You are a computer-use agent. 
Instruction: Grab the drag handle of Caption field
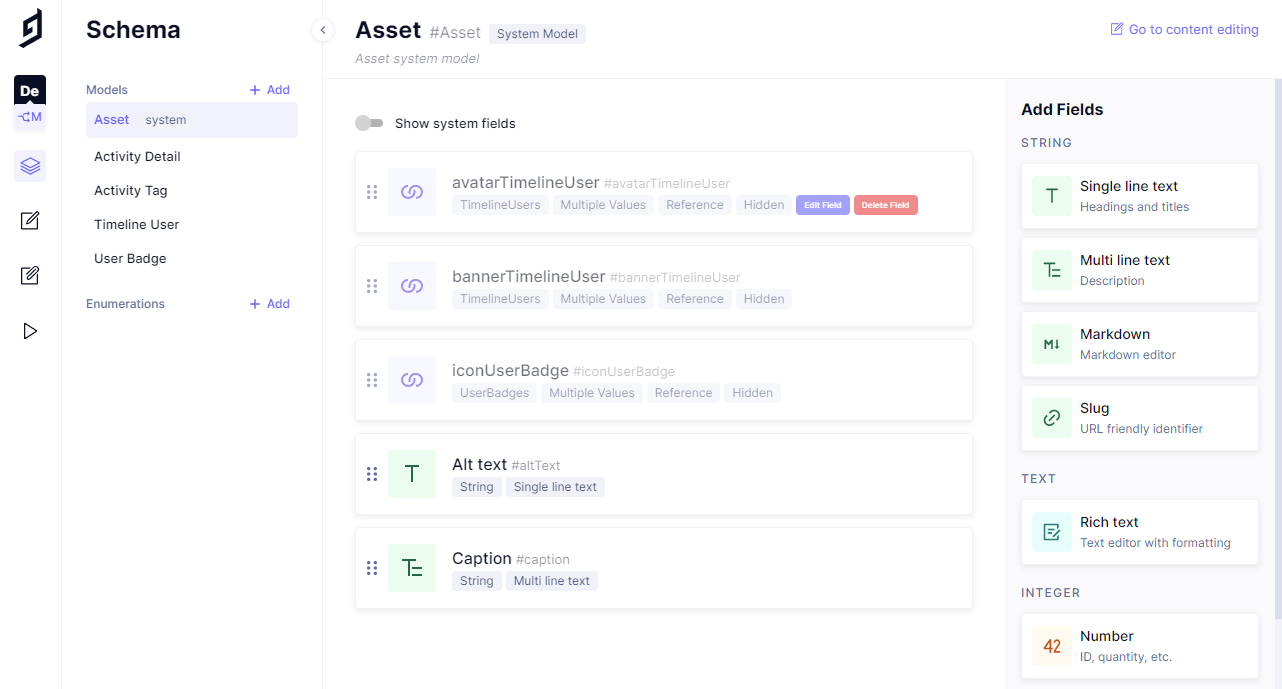click(372, 568)
